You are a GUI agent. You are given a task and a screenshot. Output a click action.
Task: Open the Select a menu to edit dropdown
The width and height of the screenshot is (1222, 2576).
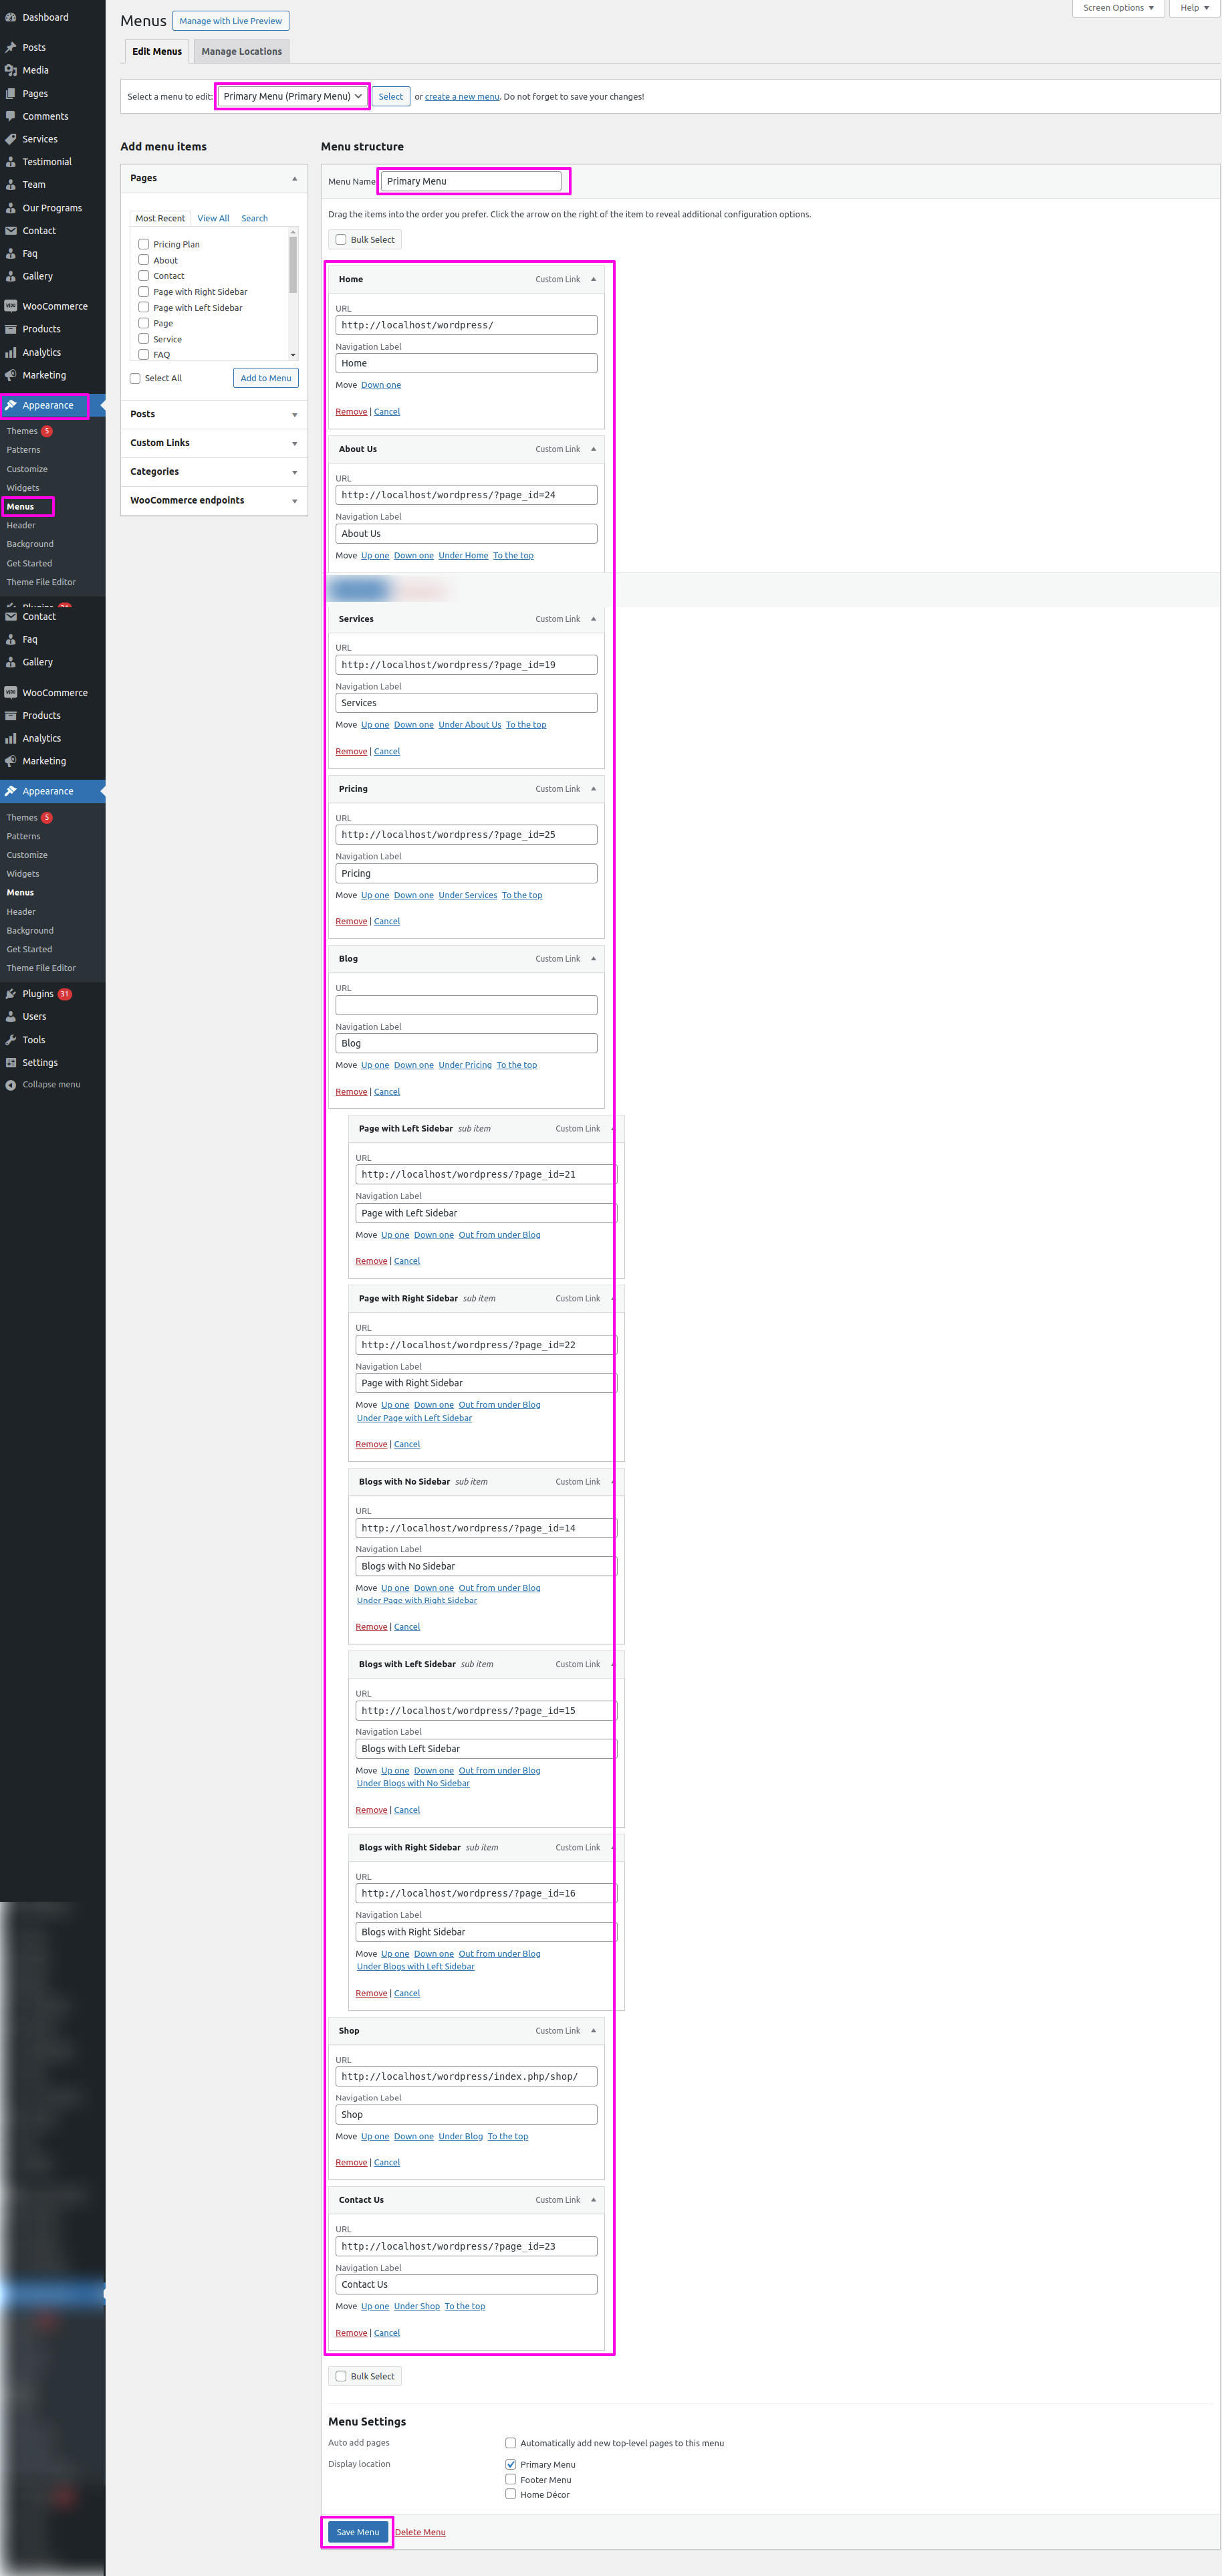click(292, 97)
